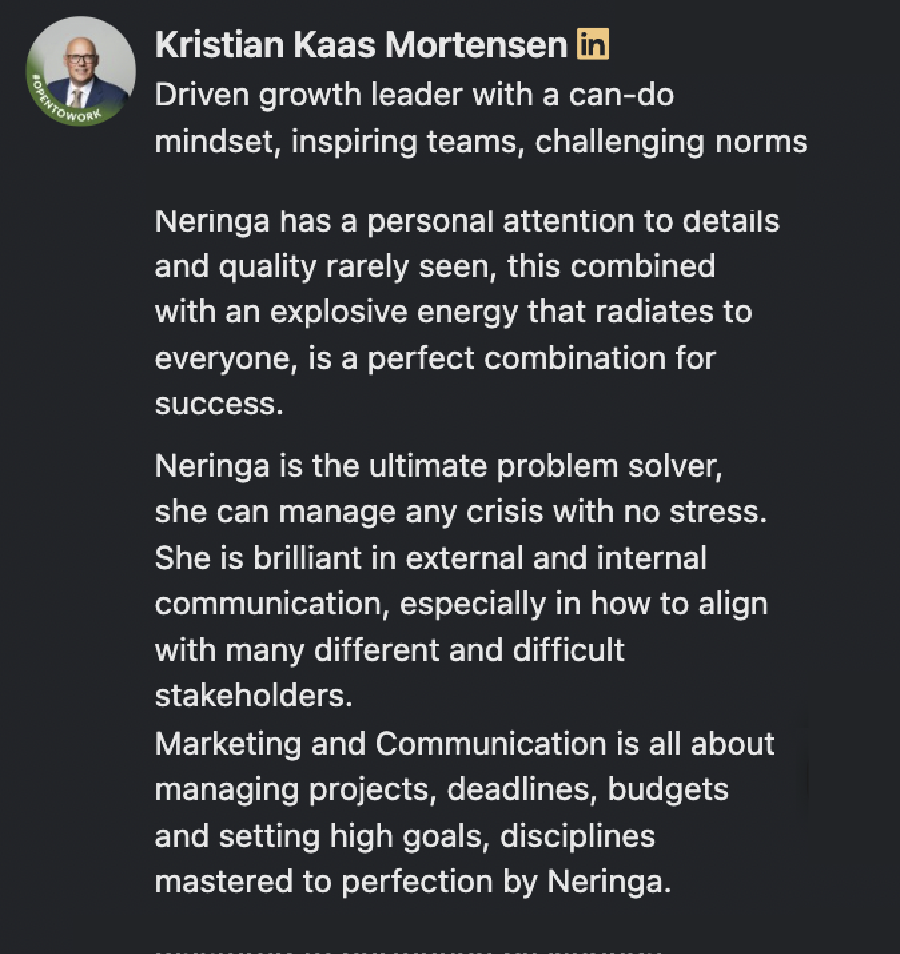
Task: Click the "Driven growth leader with a can-do" line
Action: pyautogui.click(x=414, y=95)
